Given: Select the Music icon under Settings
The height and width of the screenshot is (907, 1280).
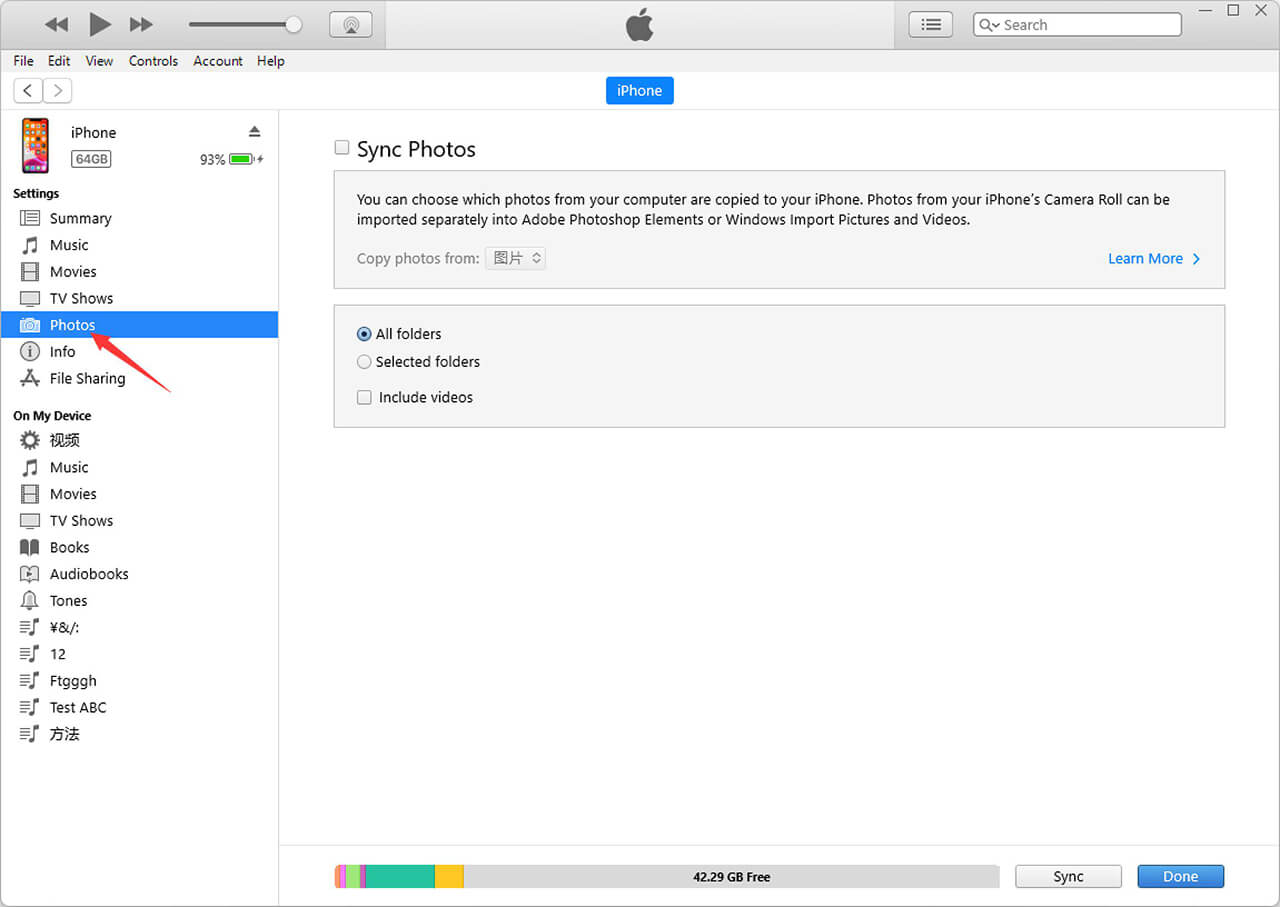Looking at the screenshot, I should 30,245.
